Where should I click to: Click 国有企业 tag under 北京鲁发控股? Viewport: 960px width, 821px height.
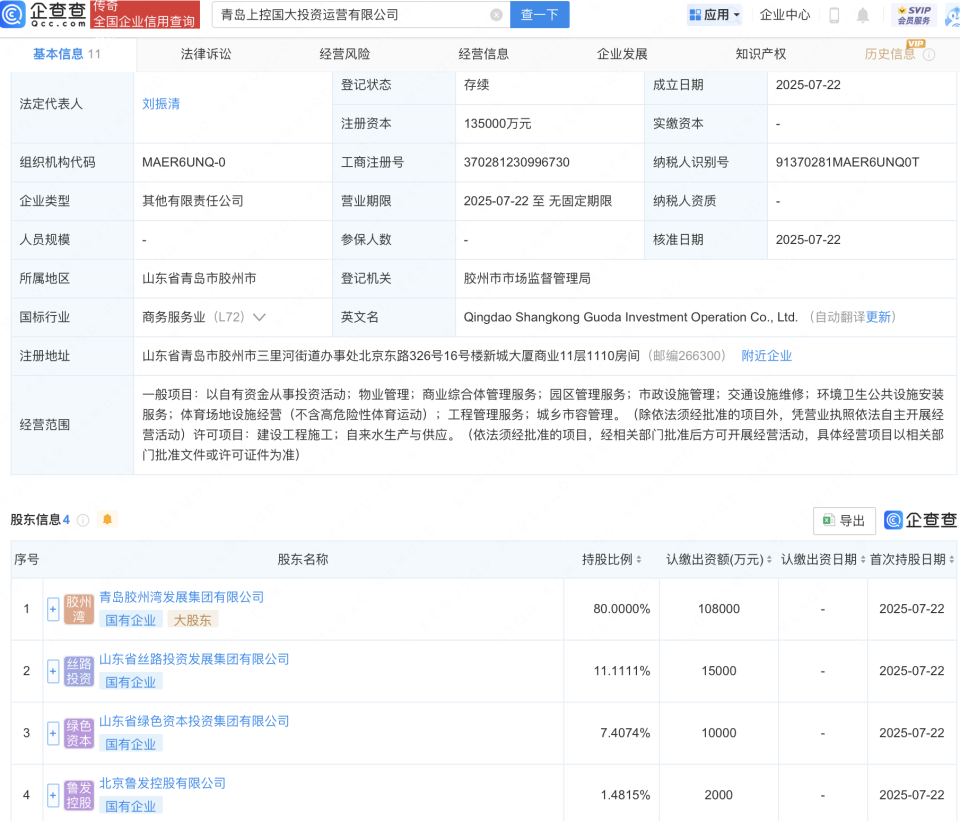130,806
